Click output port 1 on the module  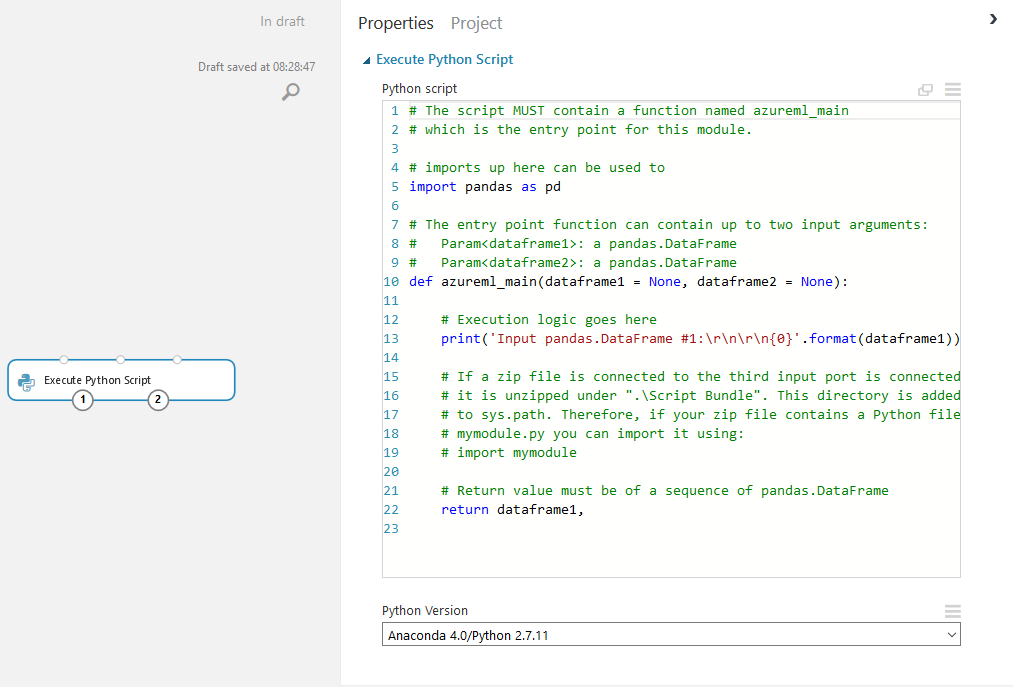pyautogui.click(x=83, y=400)
